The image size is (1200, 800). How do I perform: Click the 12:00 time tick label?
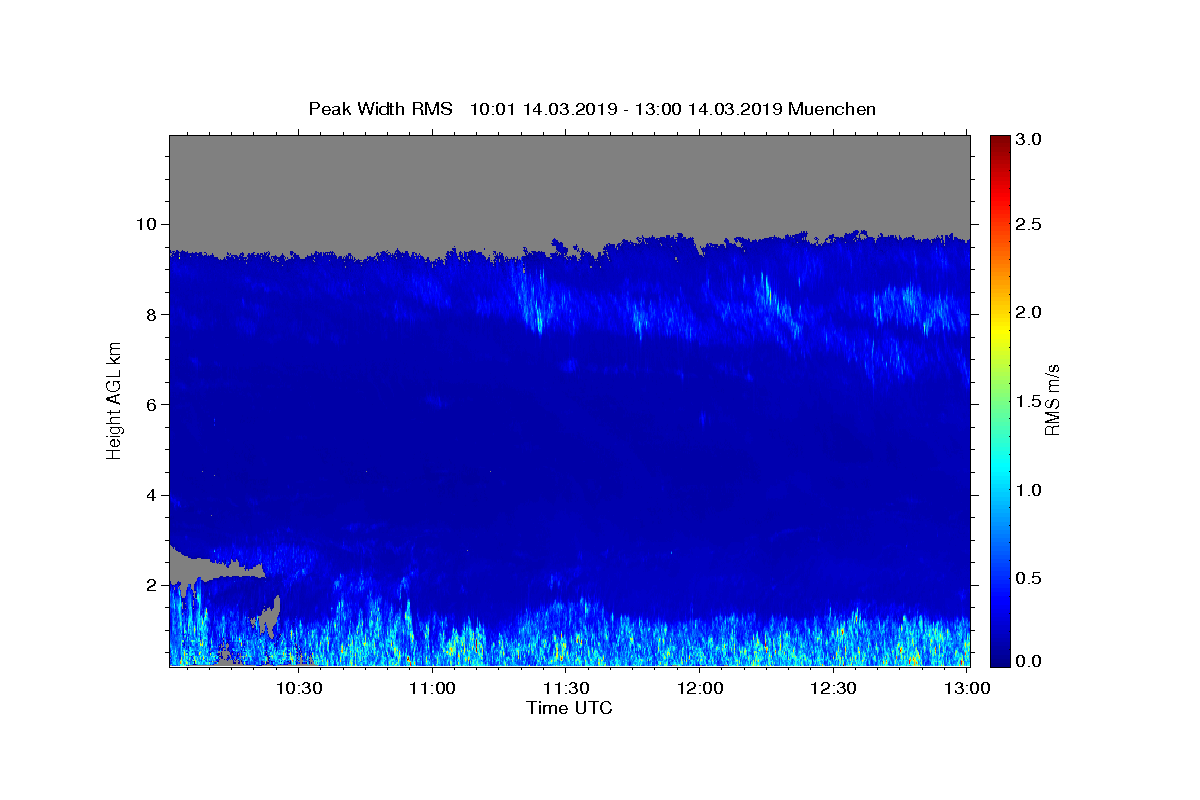(700, 689)
